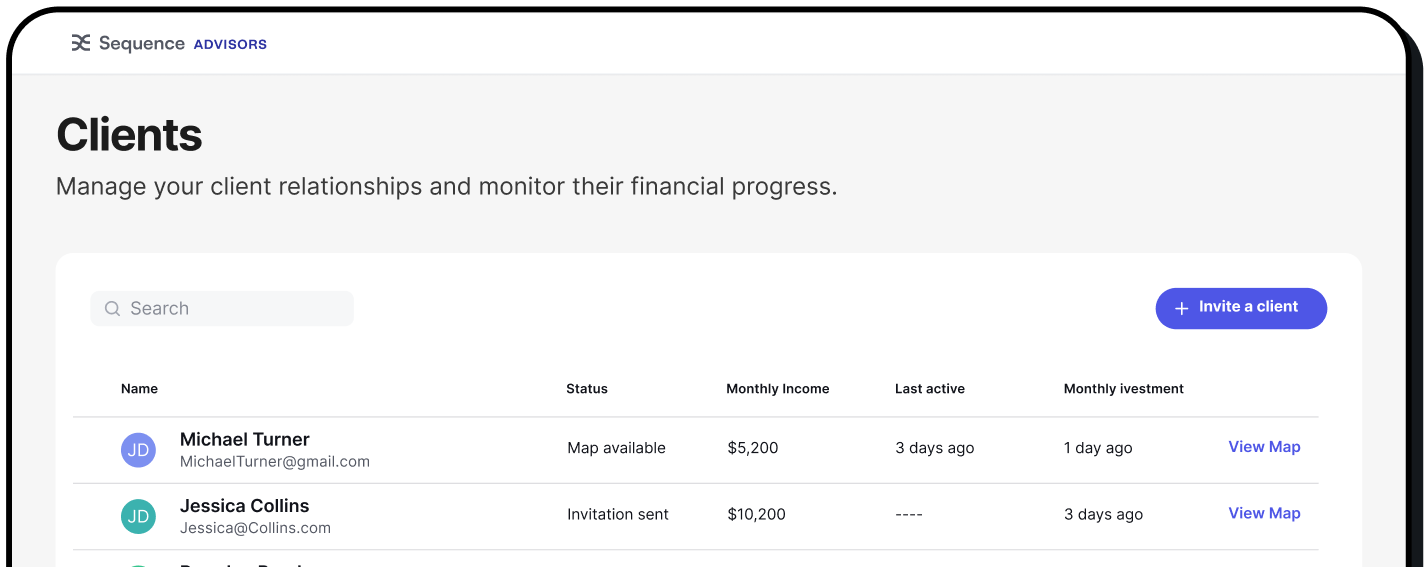
Task: Sort by the Name column header
Action: 139,389
